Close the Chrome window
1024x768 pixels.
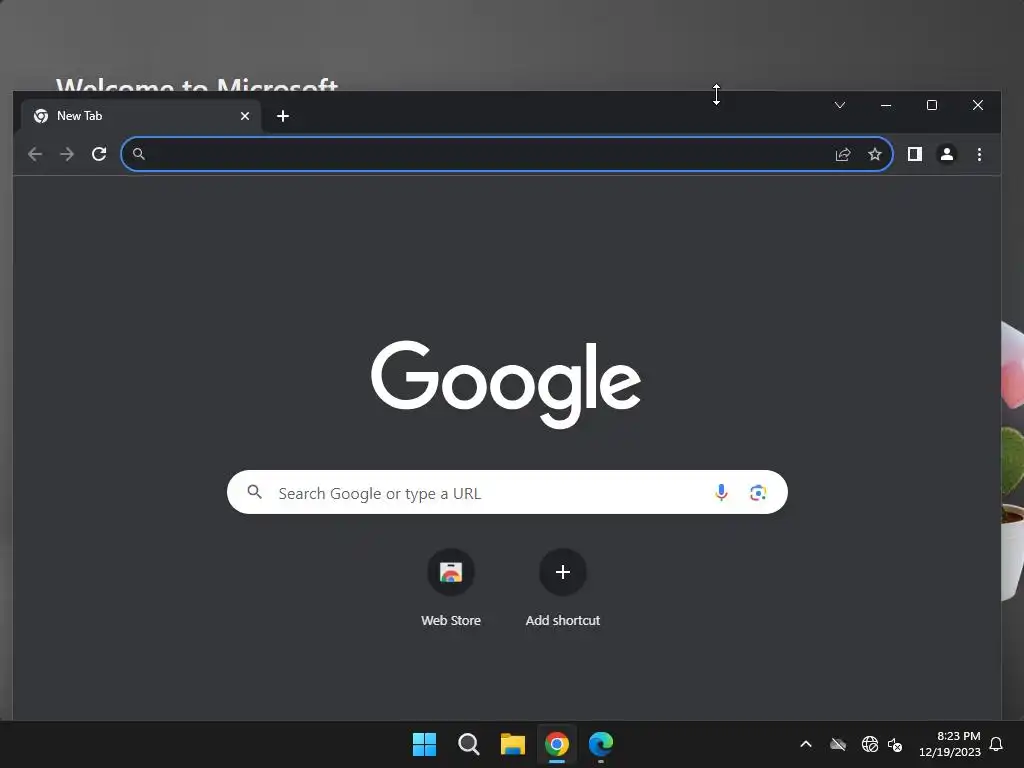978,105
